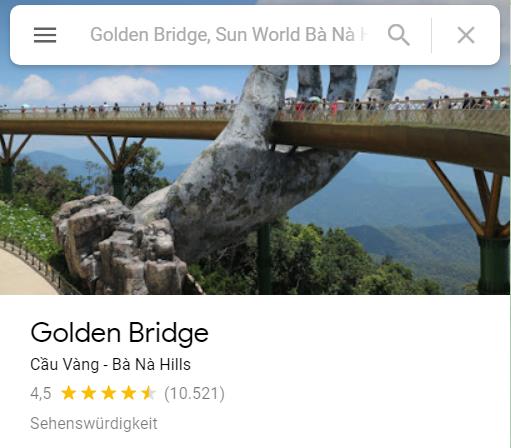Viewport: 511px width, 448px height.
Task: Click the first rating star
Action: point(69,393)
